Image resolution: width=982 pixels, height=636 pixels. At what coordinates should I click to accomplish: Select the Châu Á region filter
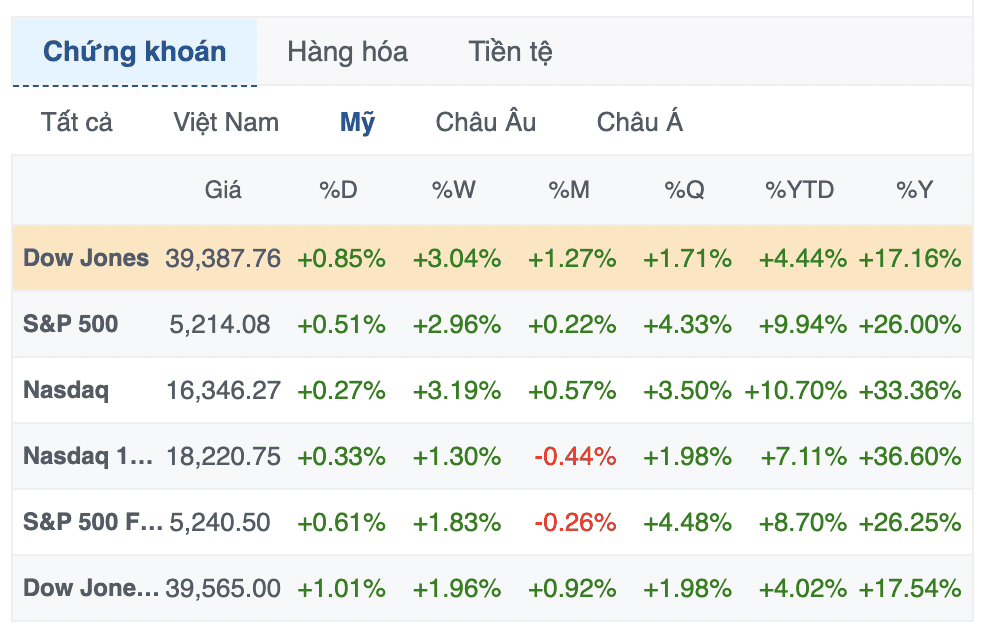[639, 122]
